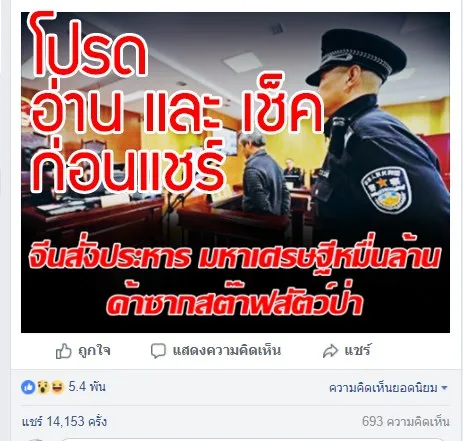Click the comment input box at bottom
The width and height of the screenshot is (463, 441).
[x=253, y=439]
